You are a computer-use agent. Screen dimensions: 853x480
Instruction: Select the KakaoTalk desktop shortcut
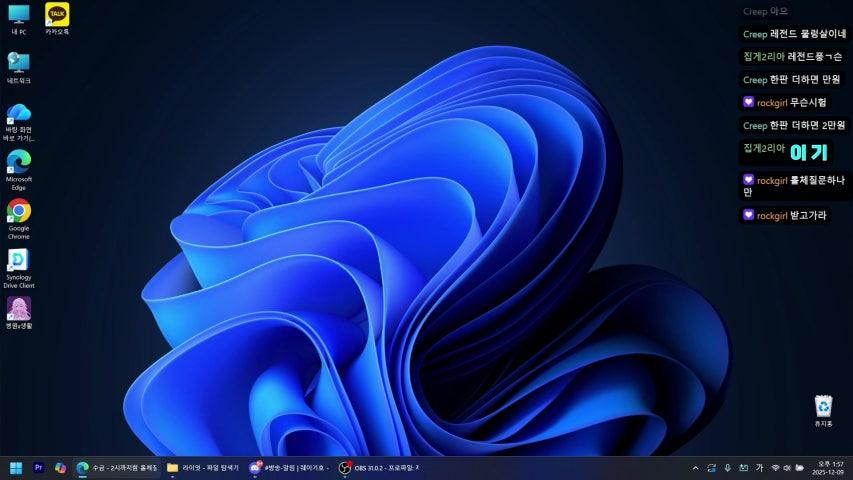57,20
